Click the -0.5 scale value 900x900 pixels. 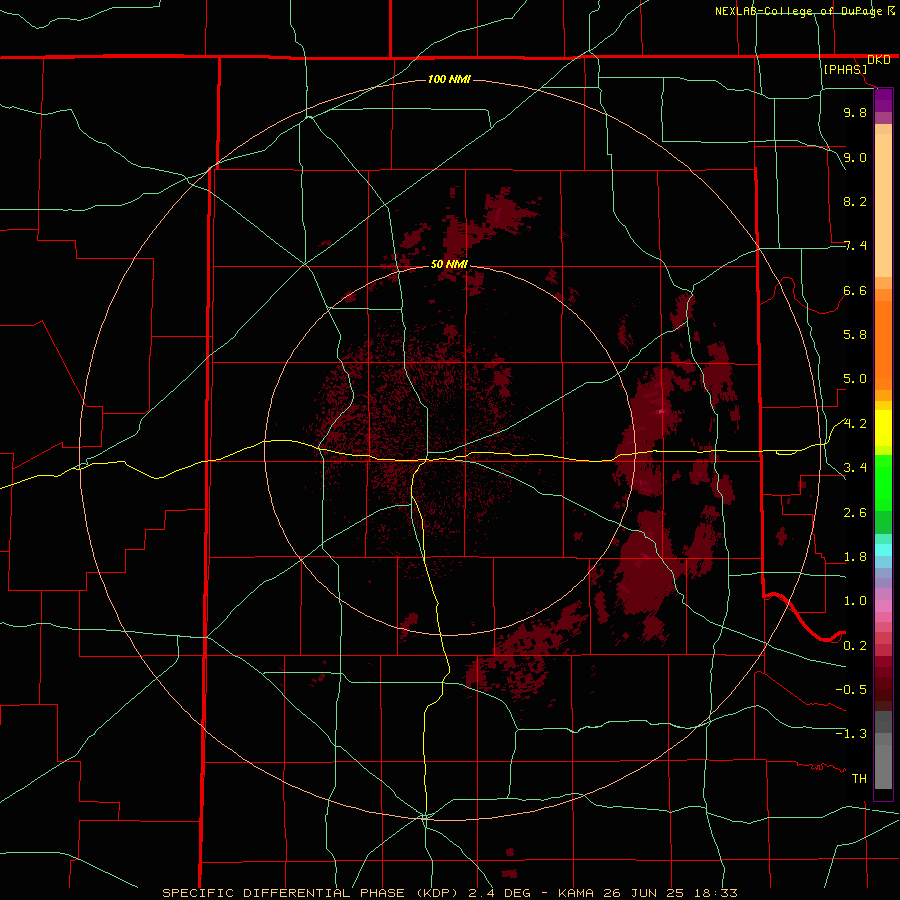point(851,690)
